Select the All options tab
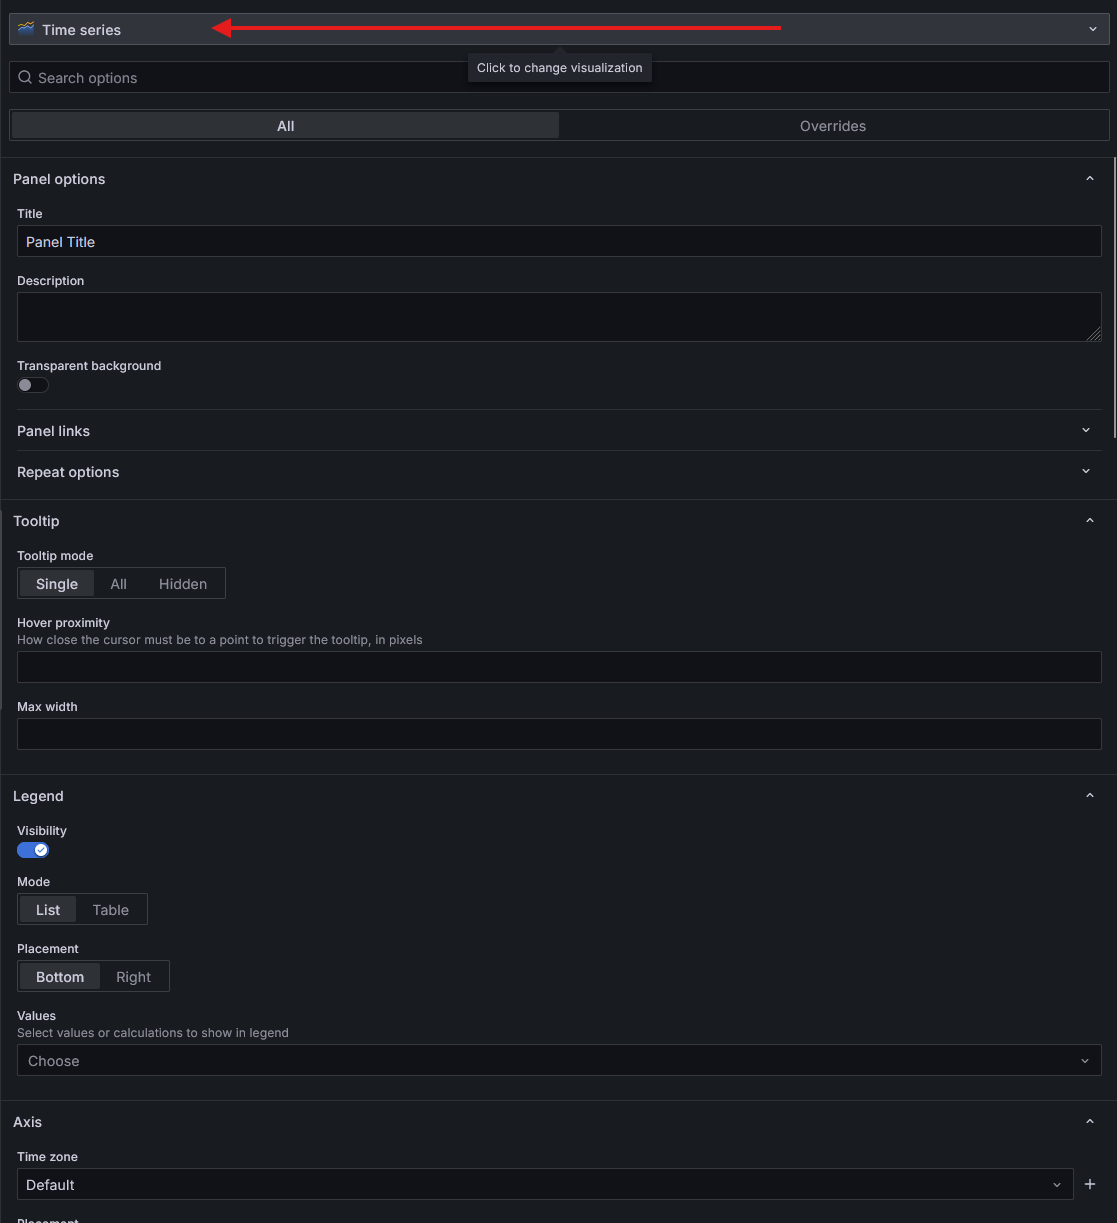Screen dimensions: 1117x1223 click(x=286, y=126)
